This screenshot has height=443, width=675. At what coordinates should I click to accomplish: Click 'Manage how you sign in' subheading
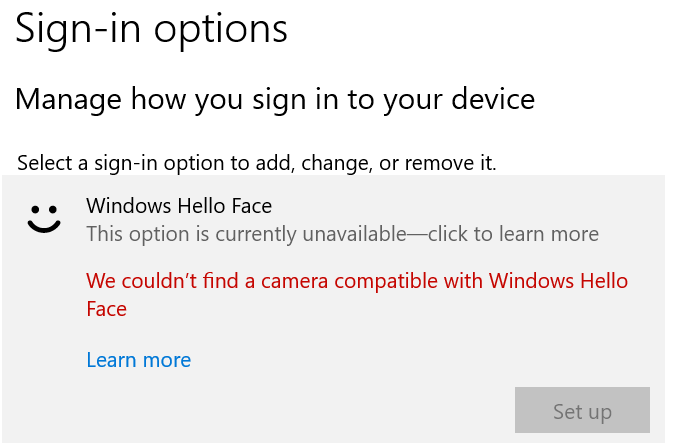(x=275, y=99)
